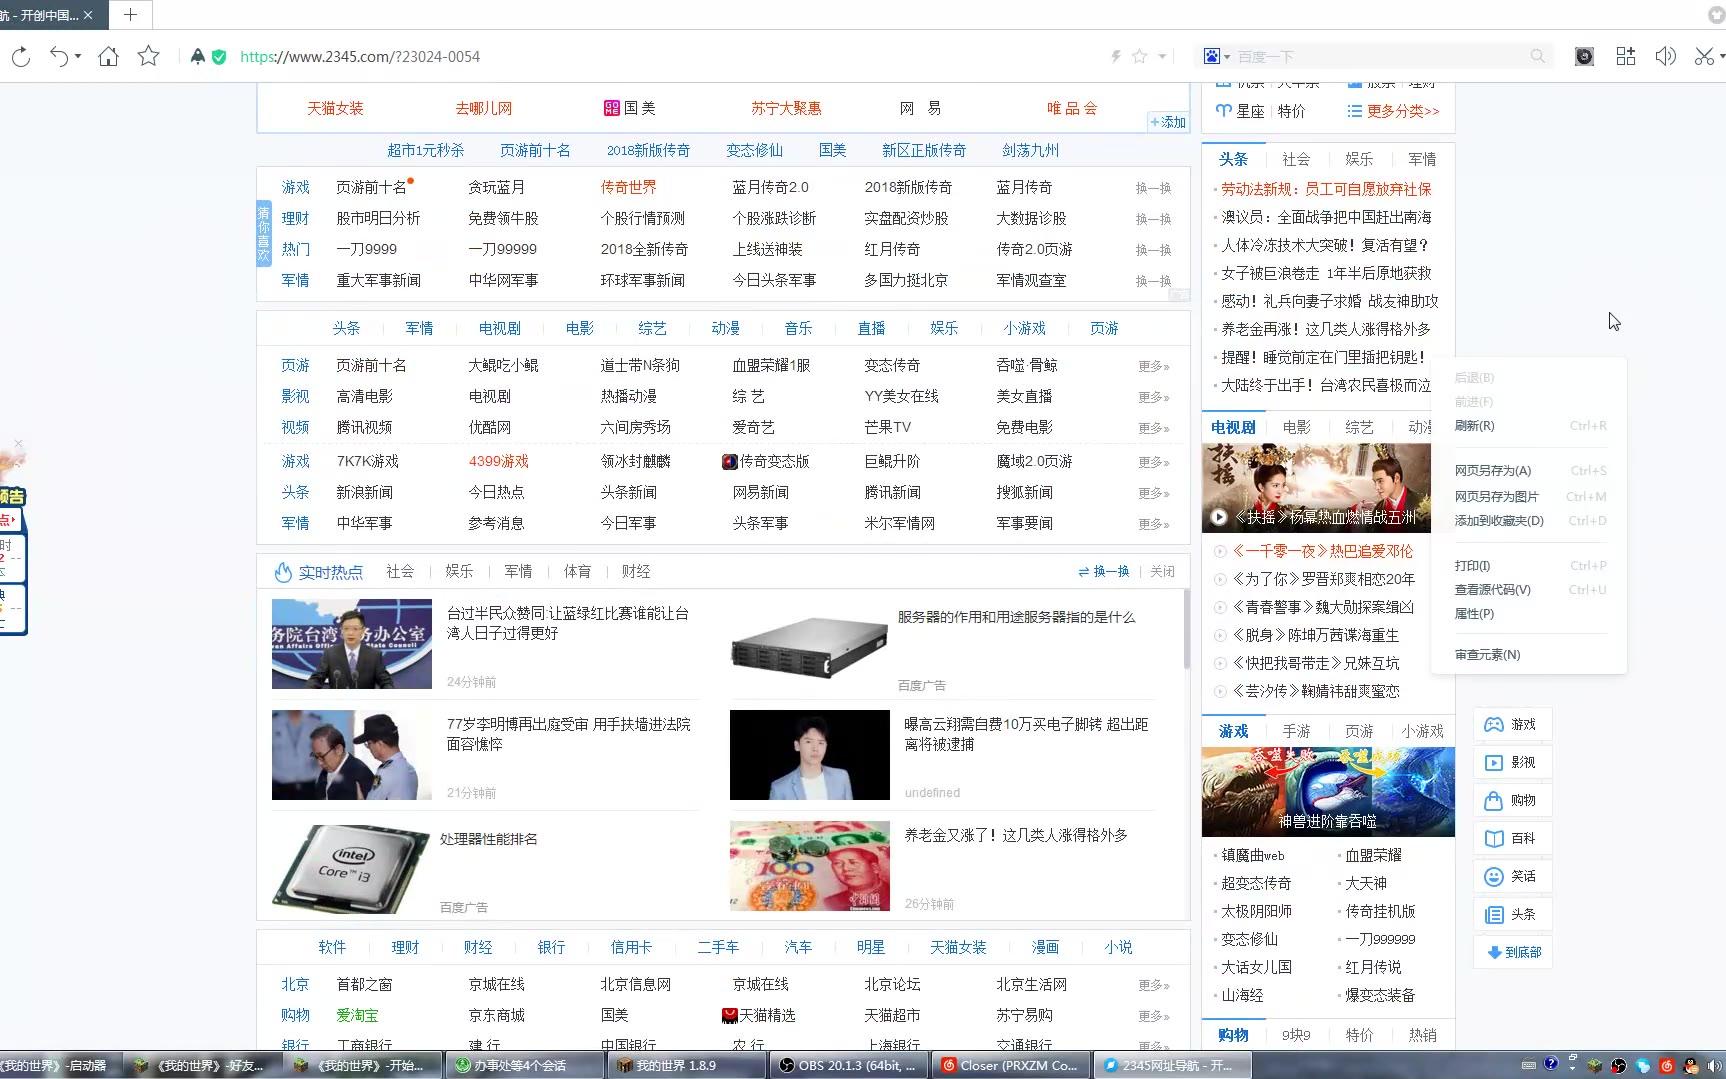Switch to the 军情 news tab beside 娱乐

point(1422,159)
